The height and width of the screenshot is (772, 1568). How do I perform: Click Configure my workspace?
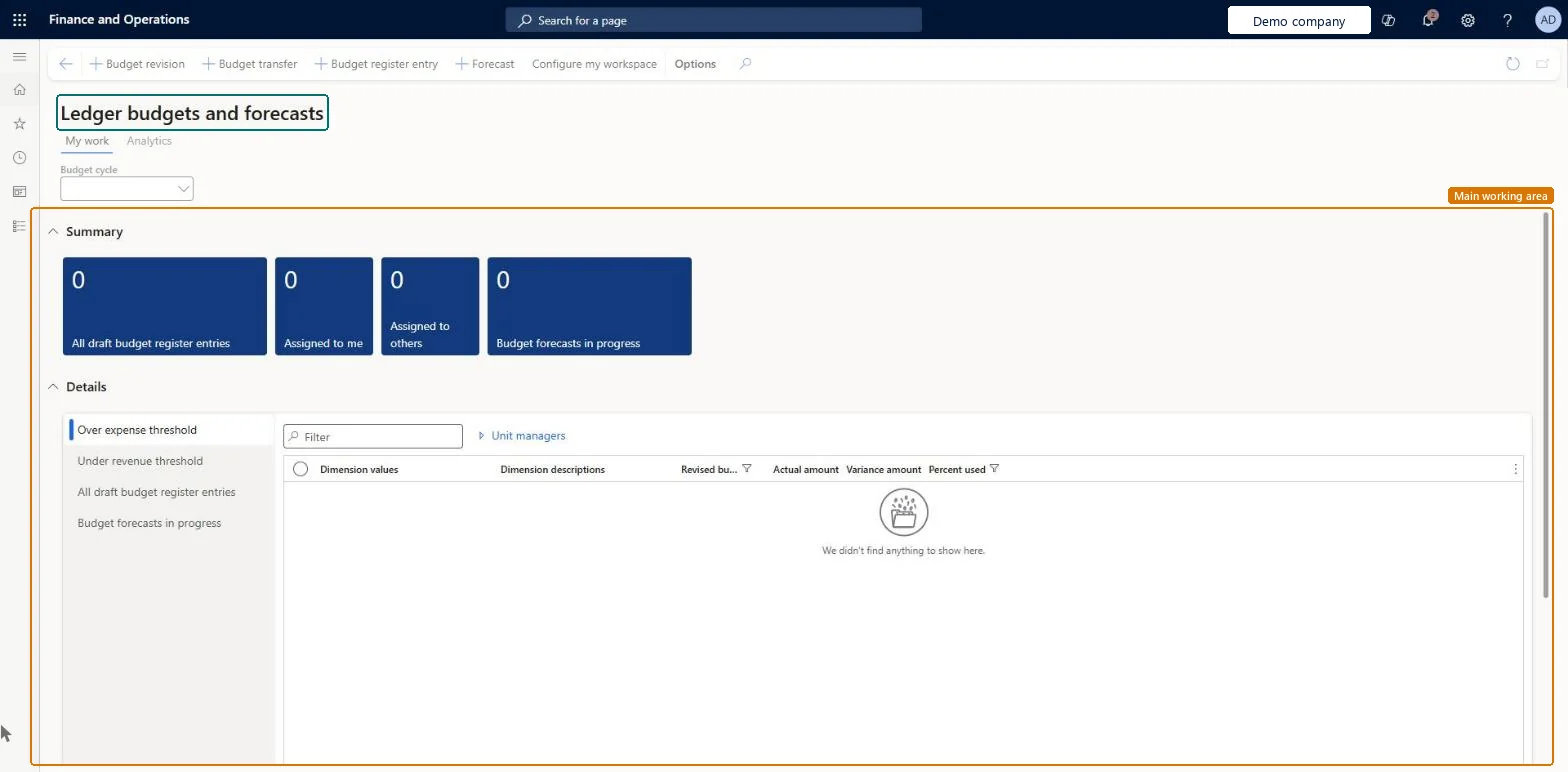pos(594,64)
